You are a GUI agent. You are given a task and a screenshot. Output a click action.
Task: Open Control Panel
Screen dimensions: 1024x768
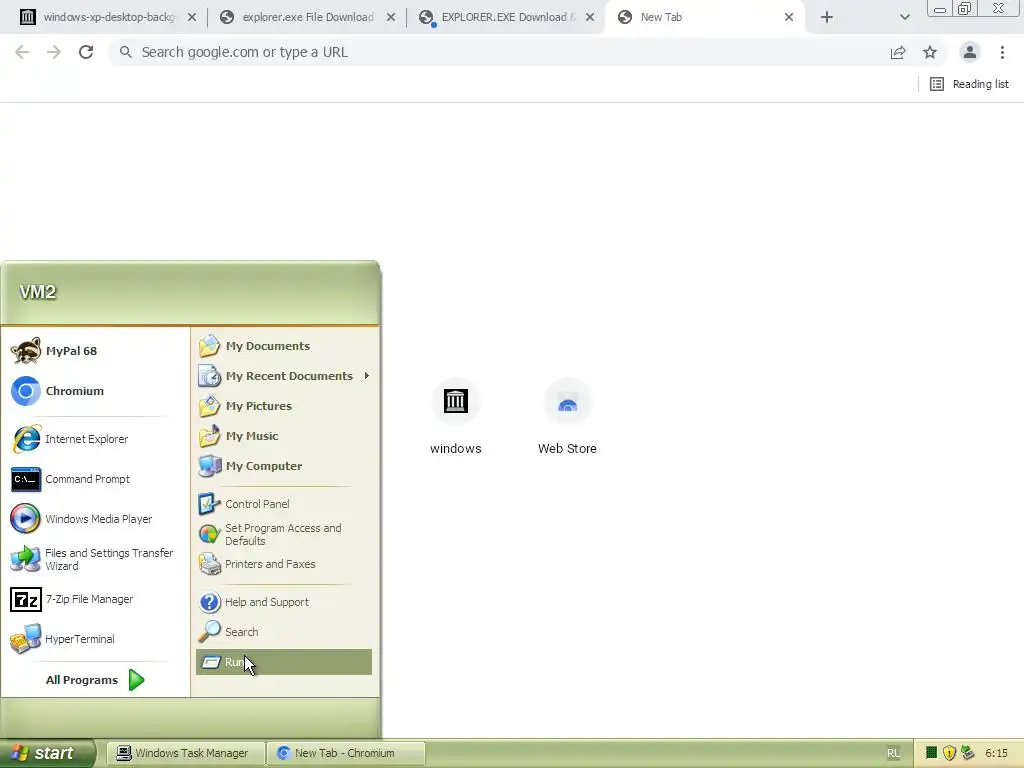tap(283, 504)
